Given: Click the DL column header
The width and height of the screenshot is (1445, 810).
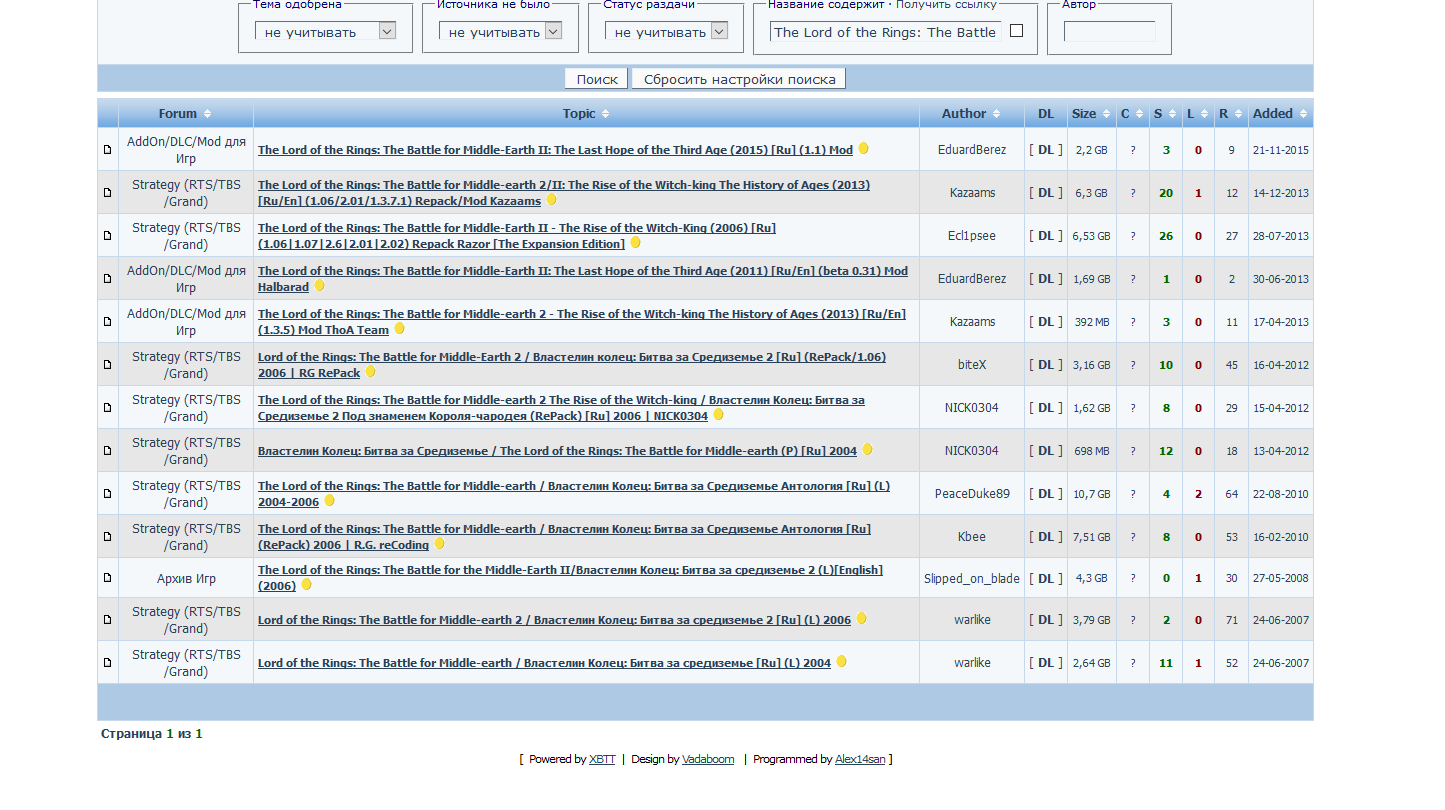Looking at the screenshot, I should [1046, 114].
